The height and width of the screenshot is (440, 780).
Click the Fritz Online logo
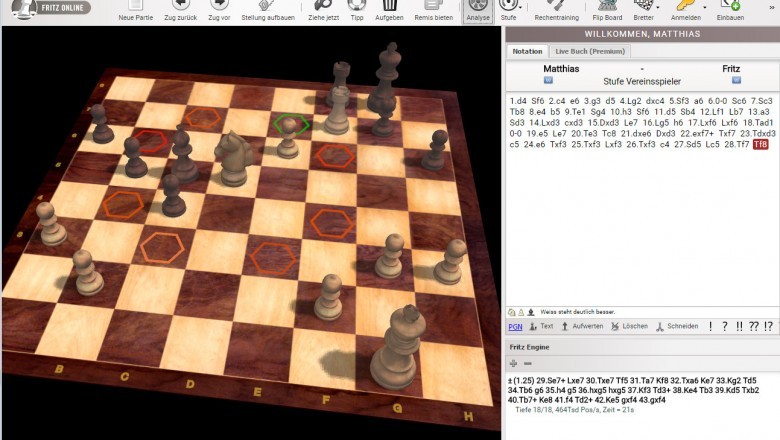(51, 8)
